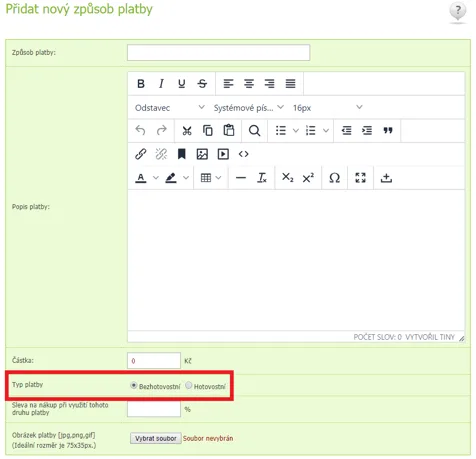Toggle fullscreen editor mode
Screen dimensions: 476x459
click(x=360, y=178)
